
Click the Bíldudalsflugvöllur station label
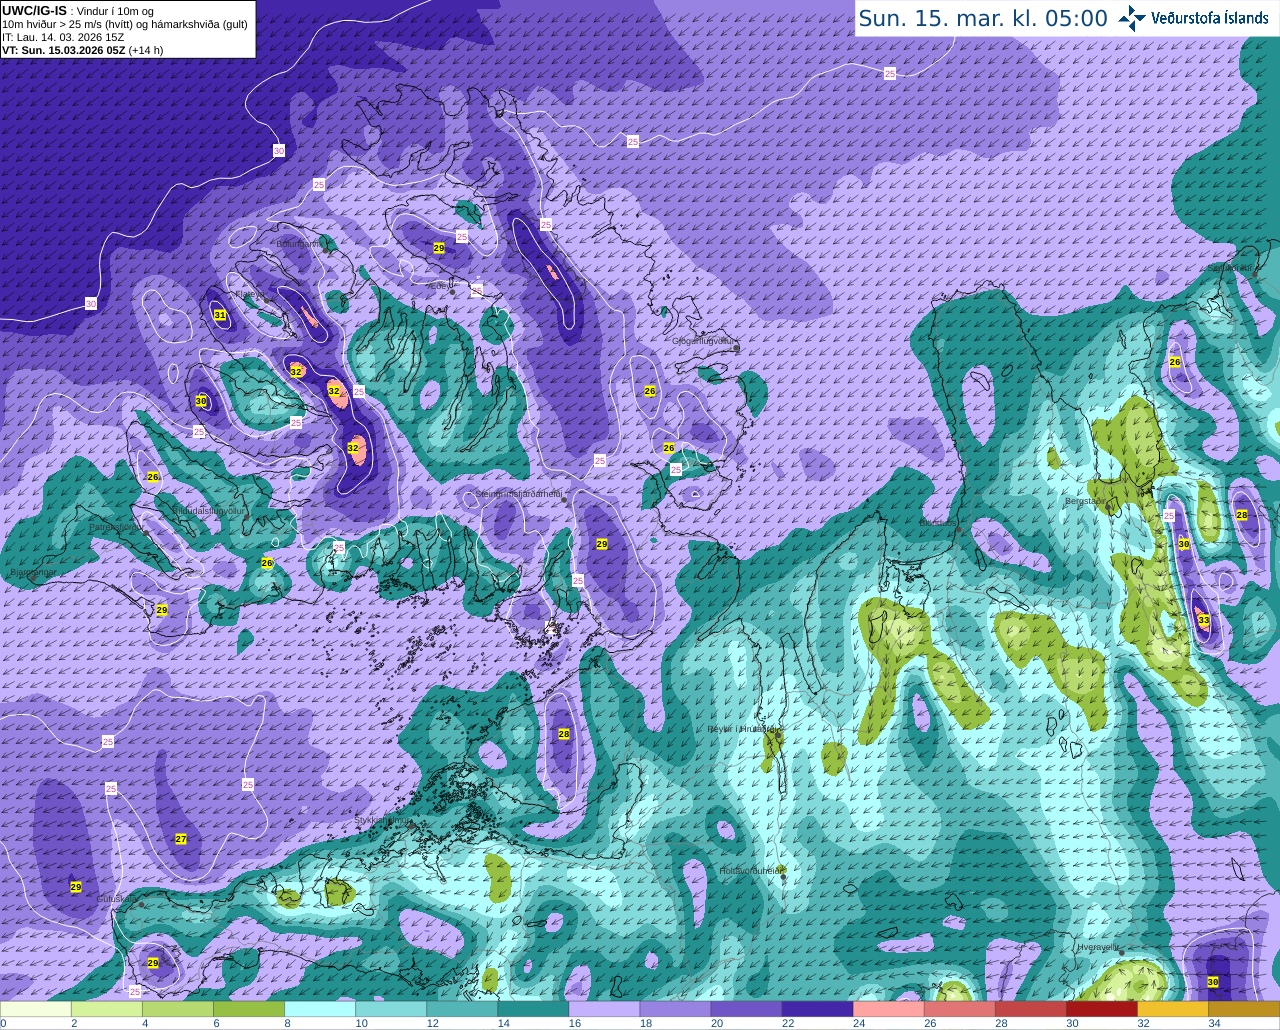[x=208, y=510]
